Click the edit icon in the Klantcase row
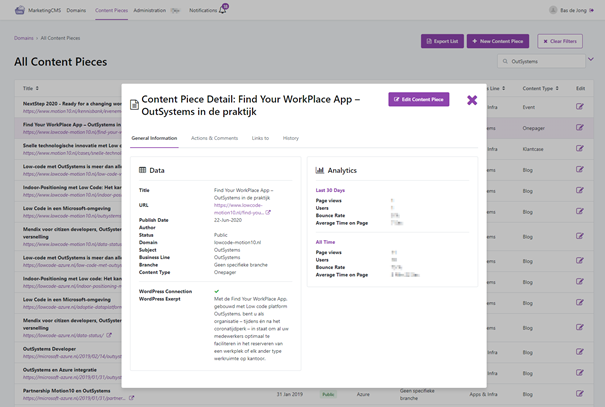 click(x=580, y=149)
